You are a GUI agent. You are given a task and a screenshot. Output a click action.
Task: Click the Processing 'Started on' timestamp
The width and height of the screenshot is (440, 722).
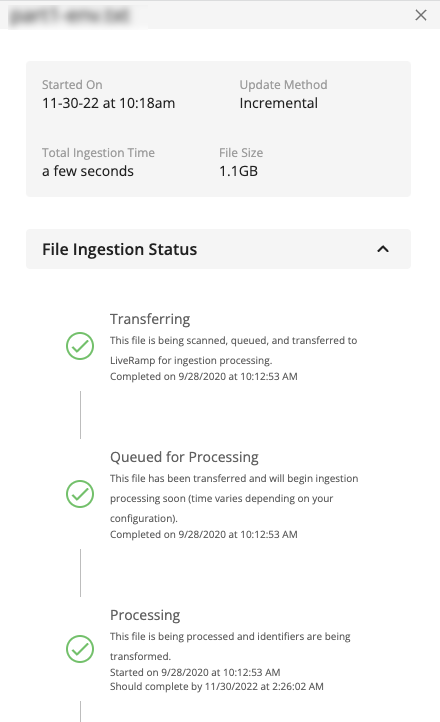pos(195,672)
